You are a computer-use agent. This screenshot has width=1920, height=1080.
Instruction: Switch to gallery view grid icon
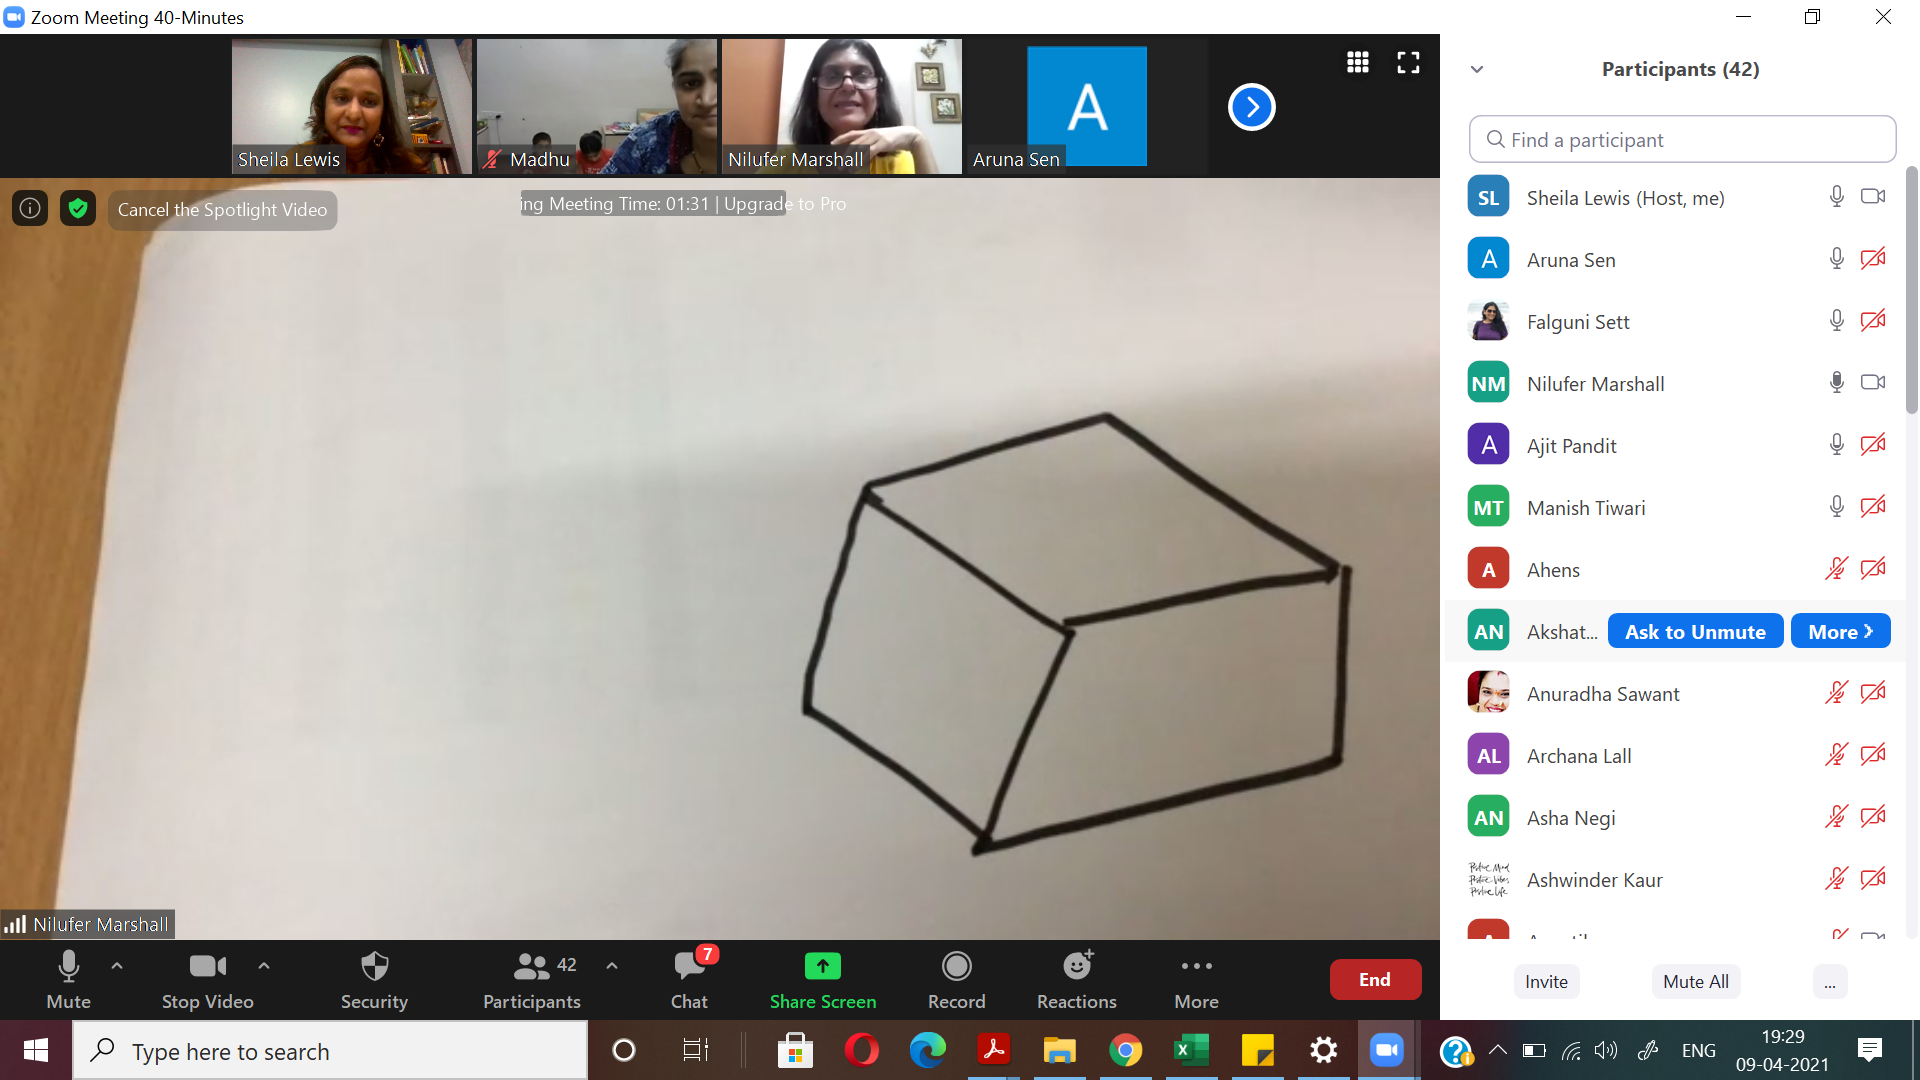click(1357, 63)
